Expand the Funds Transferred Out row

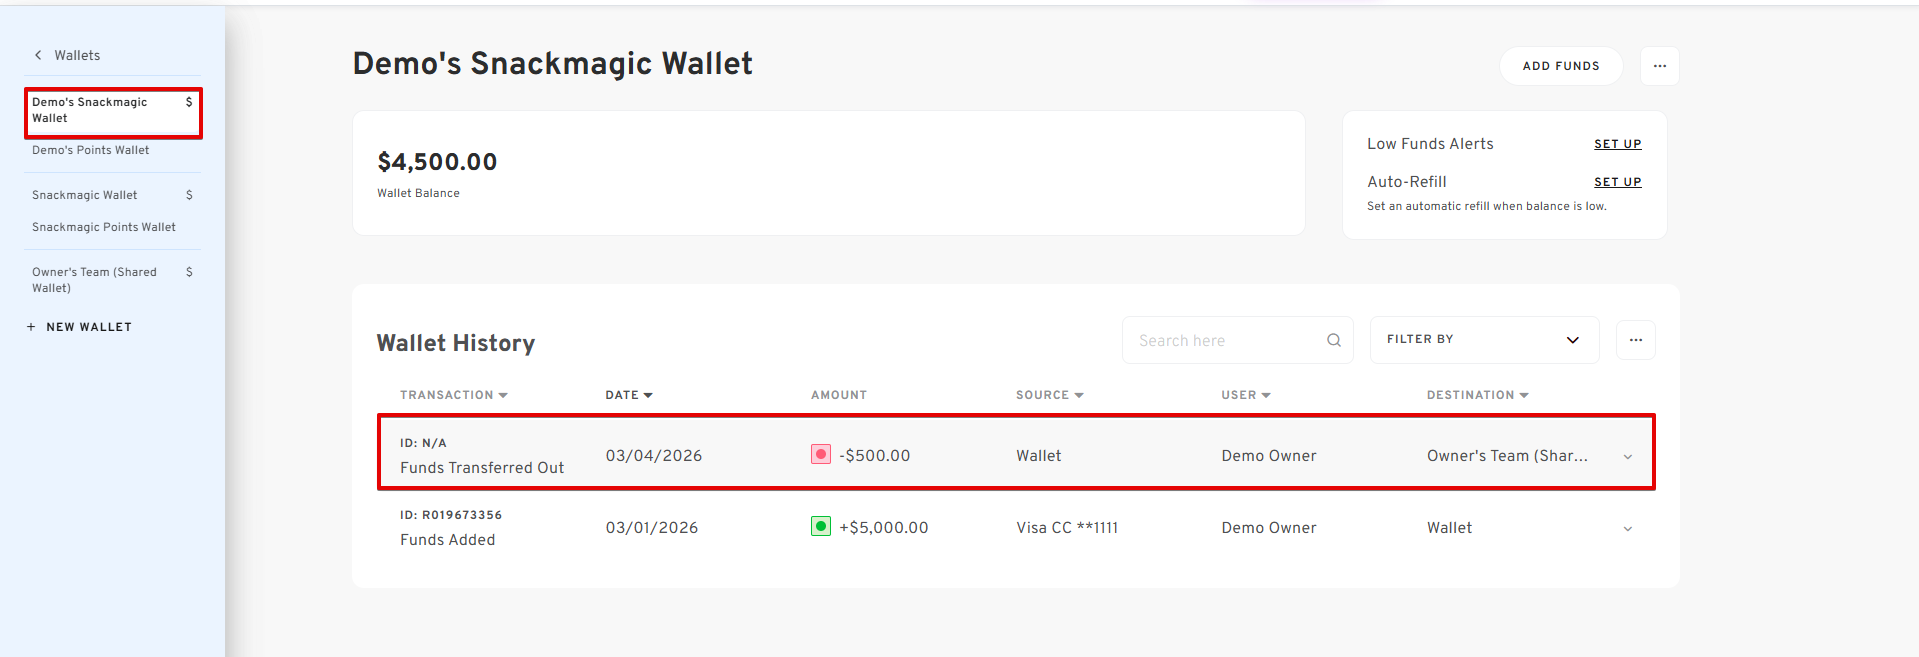(1627, 457)
